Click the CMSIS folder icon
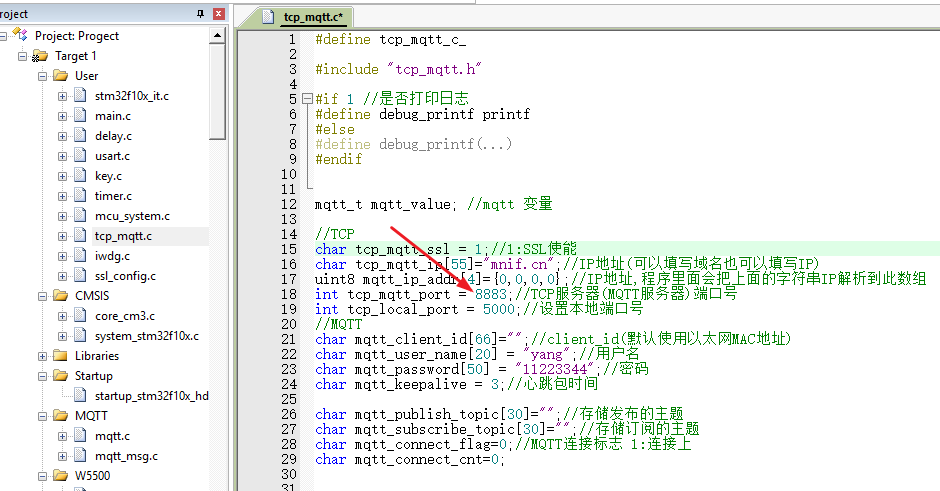940x491 pixels. (60, 296)
